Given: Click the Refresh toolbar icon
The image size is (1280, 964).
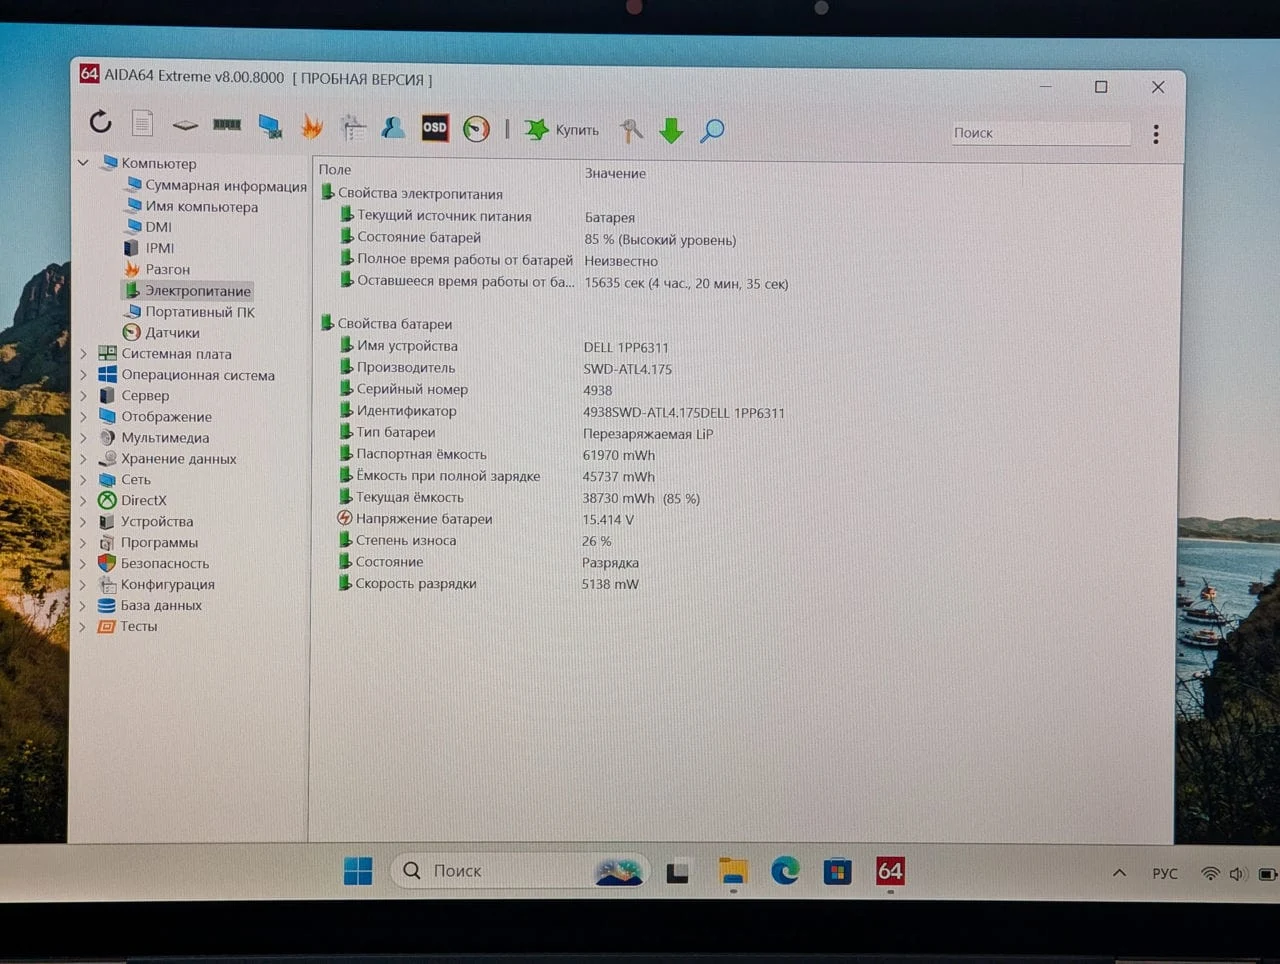Looking at the screenshot, I should 100,122.
